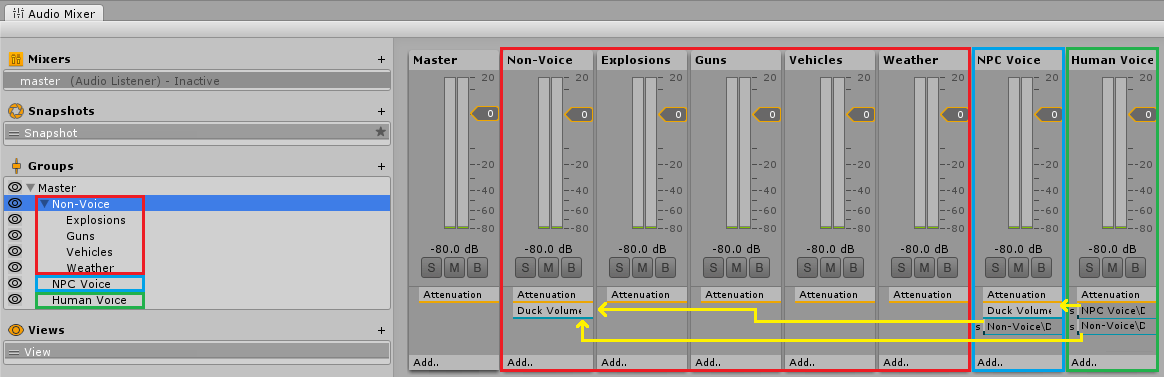
Task: Mute the Guns channel
Action: [x=736, y=267]
